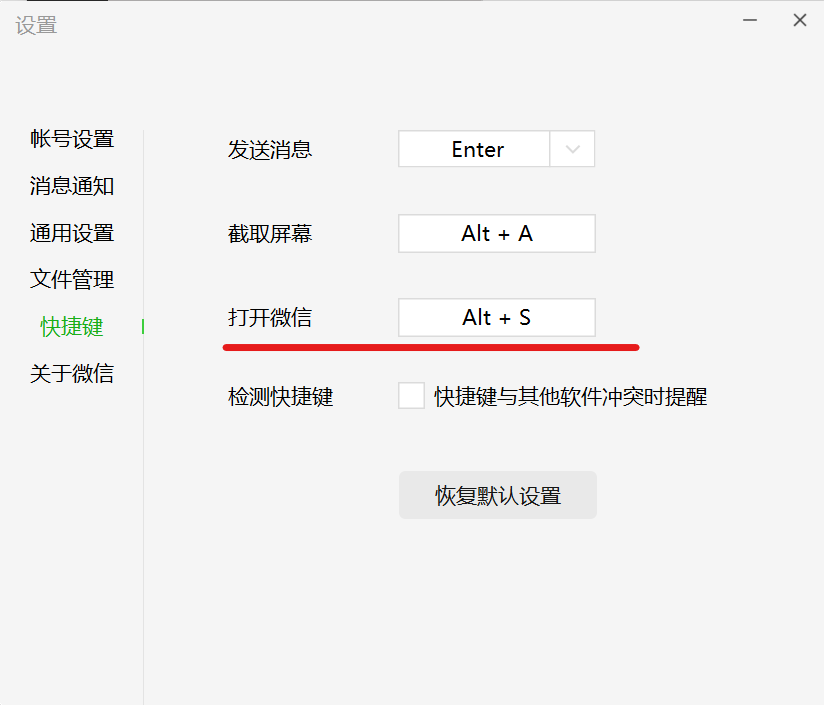Image resolution: width=824 pixels, height=705 pixels.
Task: Open the 关于微信 section
Action: 72,374
